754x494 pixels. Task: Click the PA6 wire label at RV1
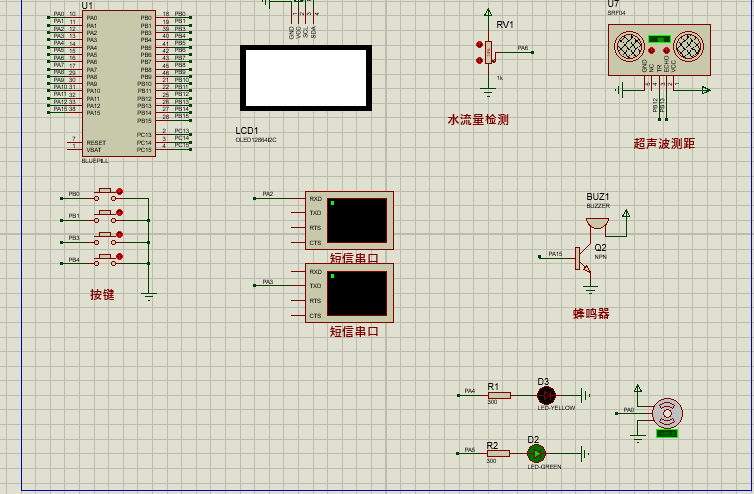(523, 48)
